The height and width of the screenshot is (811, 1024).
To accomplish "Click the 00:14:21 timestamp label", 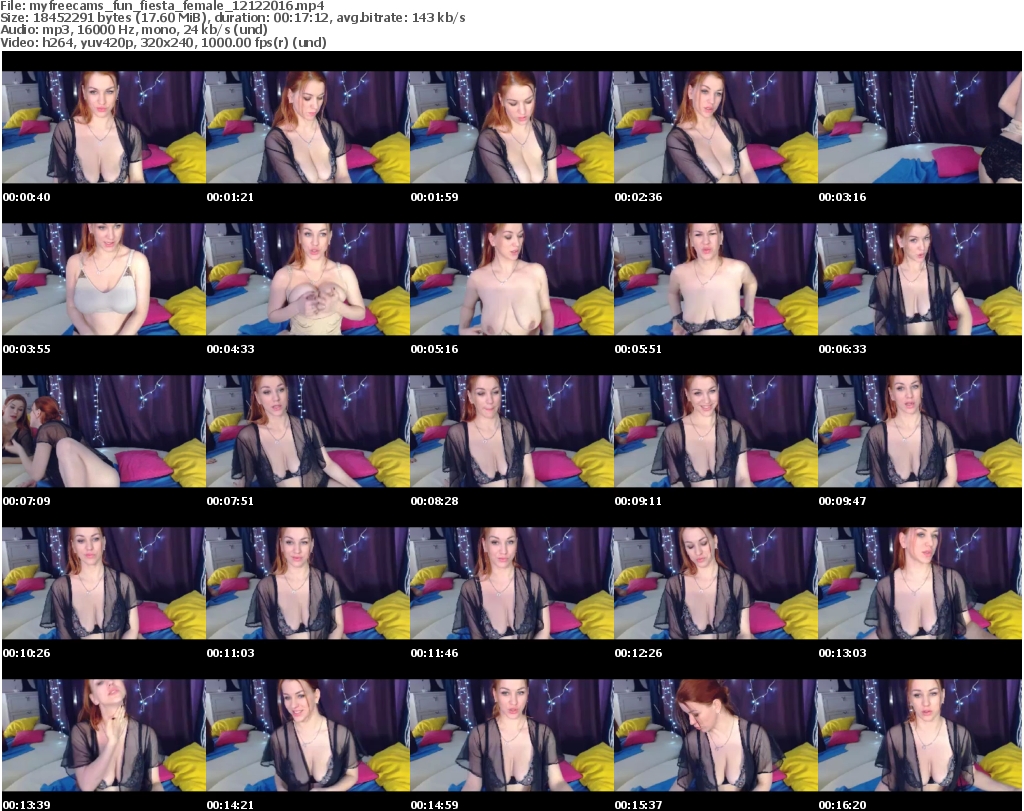I will [x=230, y=805].
